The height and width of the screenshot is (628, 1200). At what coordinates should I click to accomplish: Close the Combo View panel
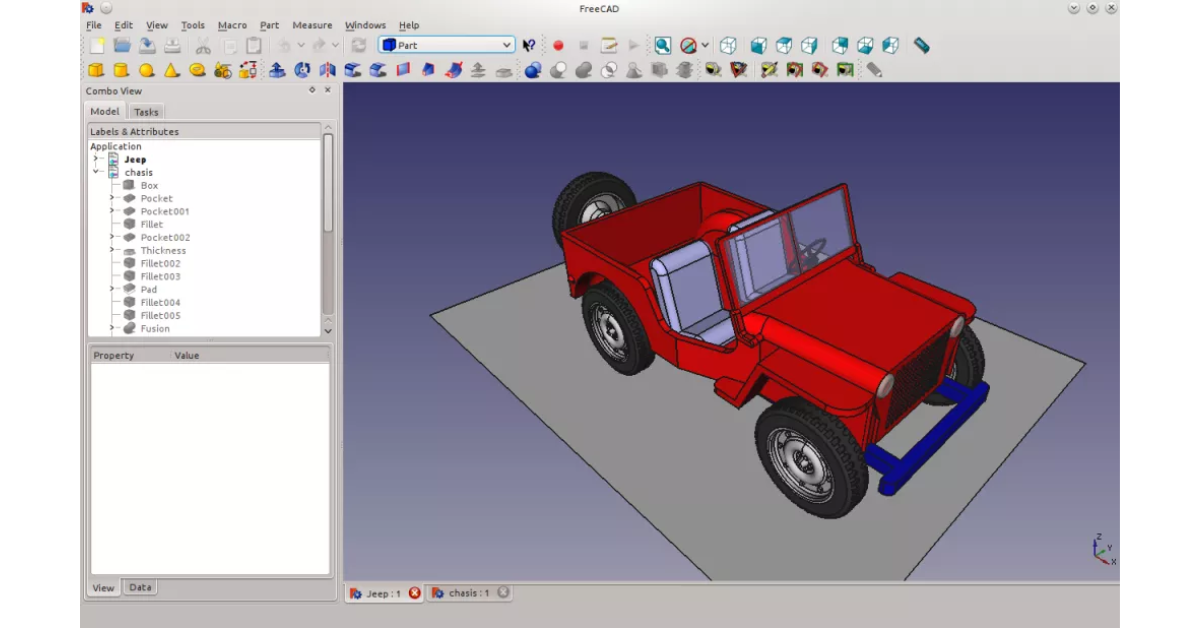pyautogui.click(x=327, y=90)
